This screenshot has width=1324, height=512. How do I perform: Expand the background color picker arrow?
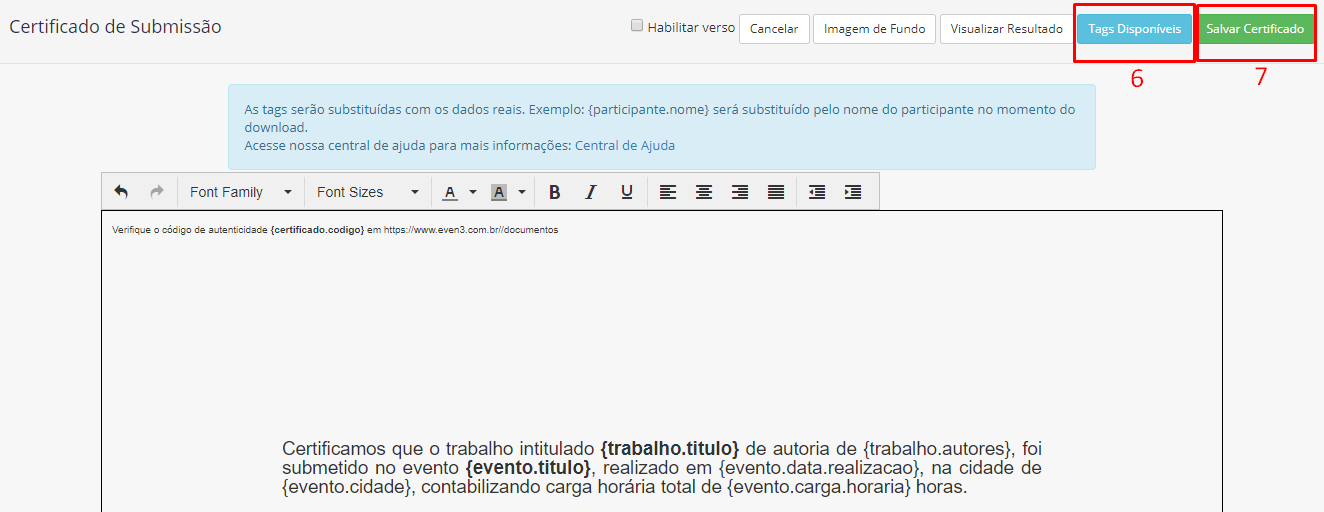point(522,192)
